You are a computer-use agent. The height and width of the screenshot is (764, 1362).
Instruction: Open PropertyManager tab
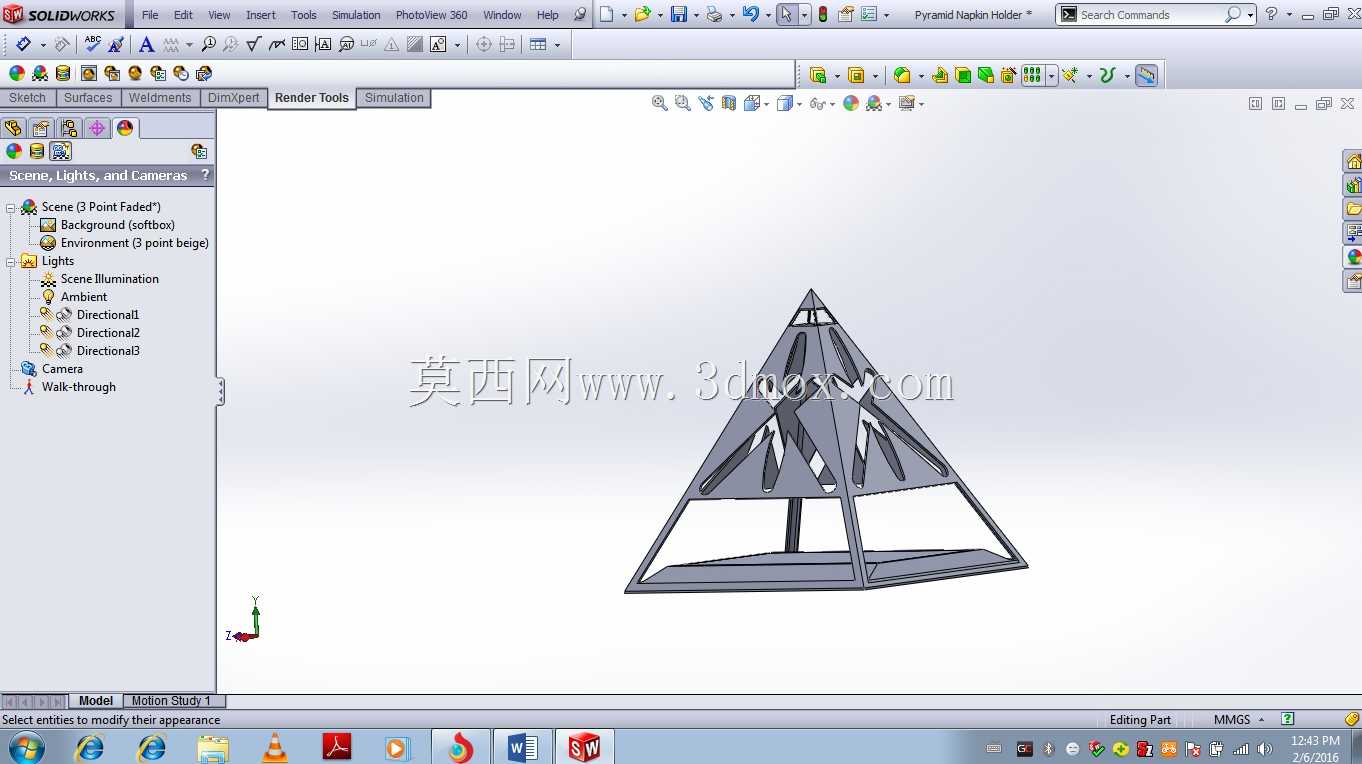click(x=41, y=128)
